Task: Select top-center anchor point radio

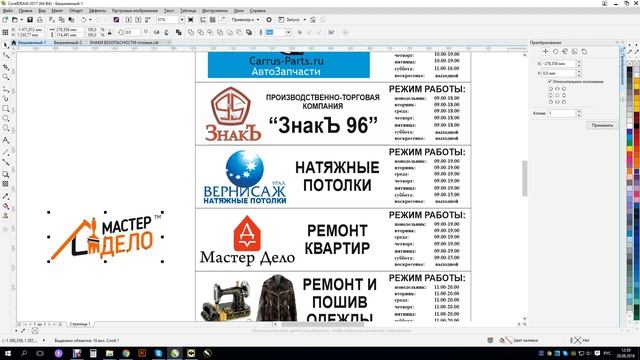Action: (557, 89)
